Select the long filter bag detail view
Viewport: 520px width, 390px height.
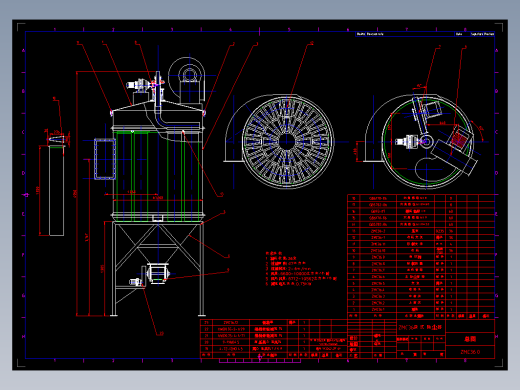coord(56,190)
